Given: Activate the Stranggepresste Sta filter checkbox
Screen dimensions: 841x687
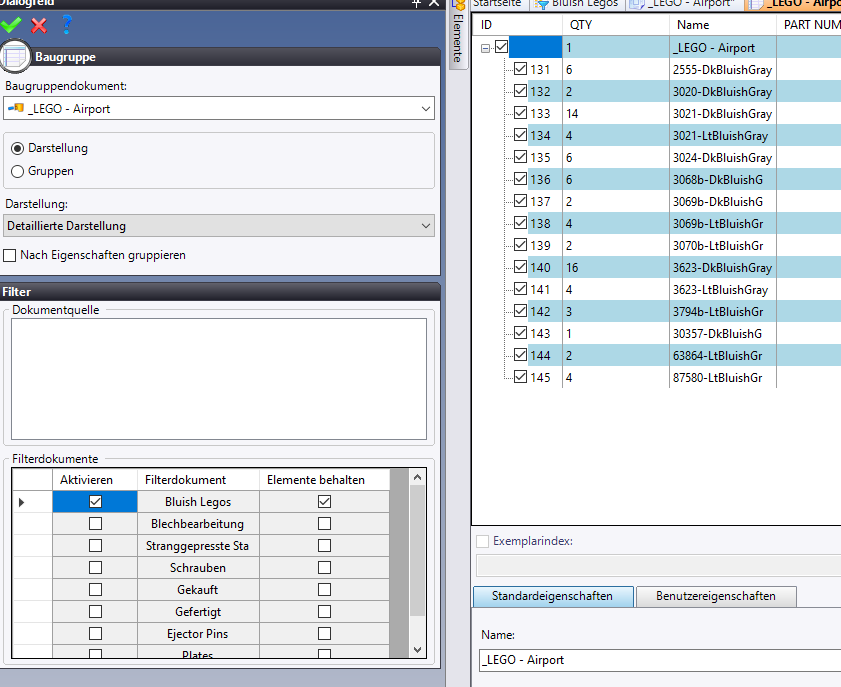Looking at the screenshot, I should tap(95, 545).
